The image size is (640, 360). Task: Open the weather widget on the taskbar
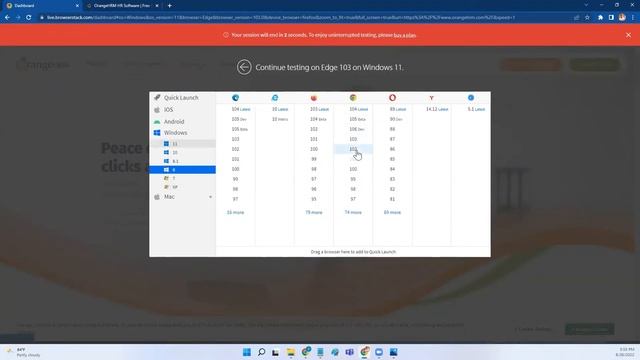tap(23, 352)
